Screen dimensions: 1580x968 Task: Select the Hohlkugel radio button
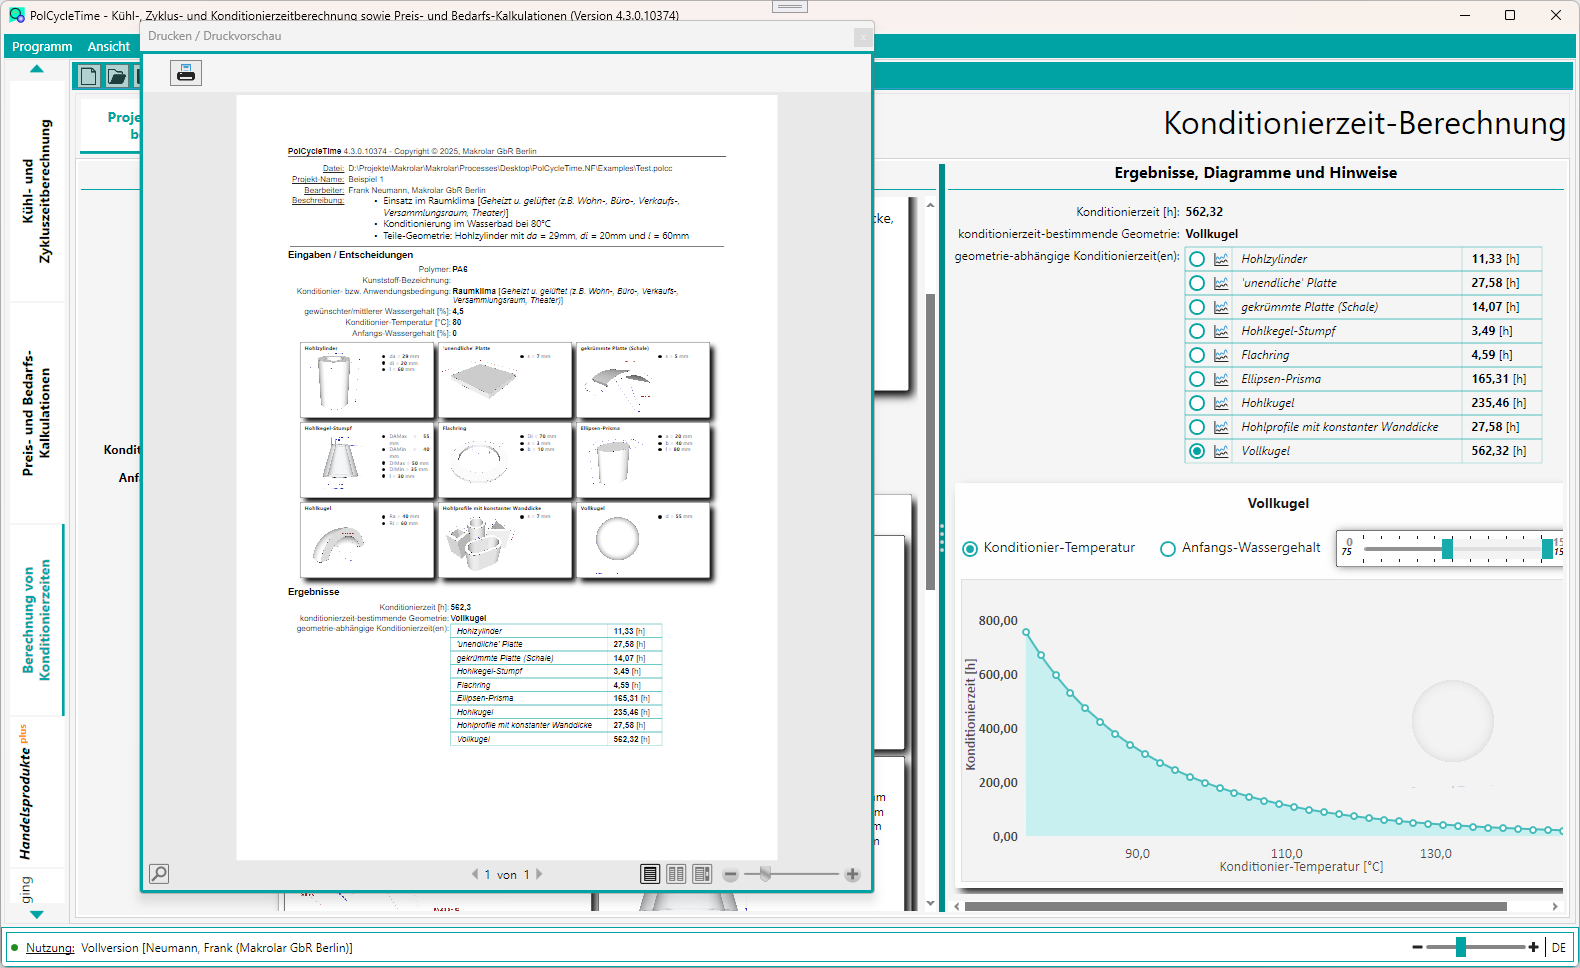1197,403
